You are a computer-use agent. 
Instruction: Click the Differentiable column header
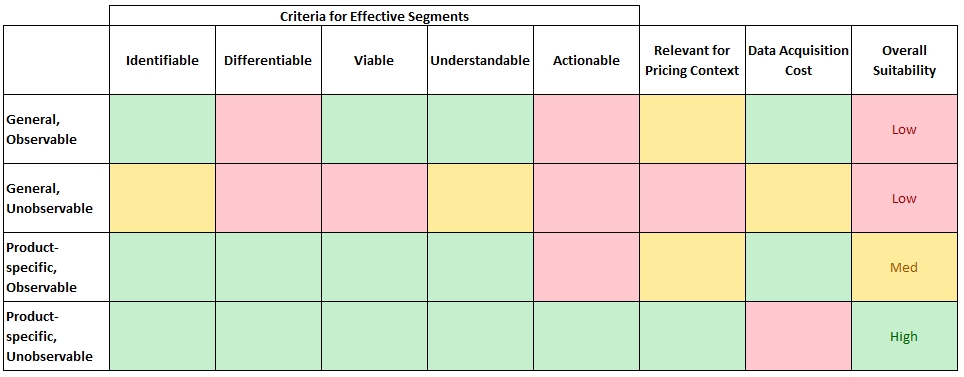coord(268,60)
